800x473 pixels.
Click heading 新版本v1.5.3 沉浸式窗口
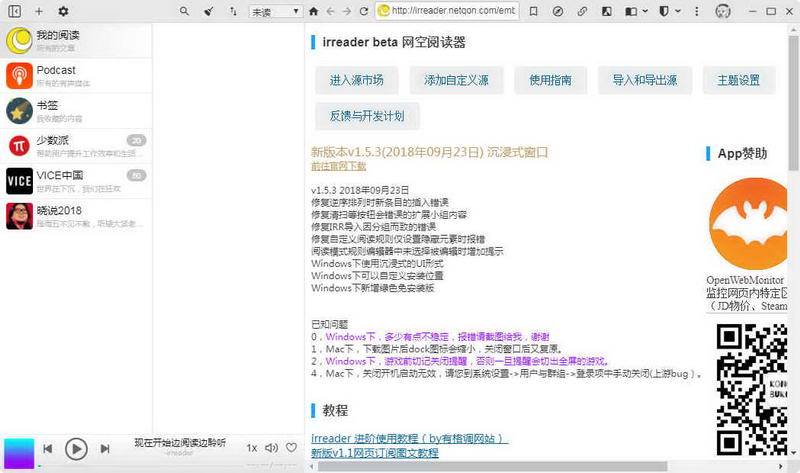click(430, 152)
